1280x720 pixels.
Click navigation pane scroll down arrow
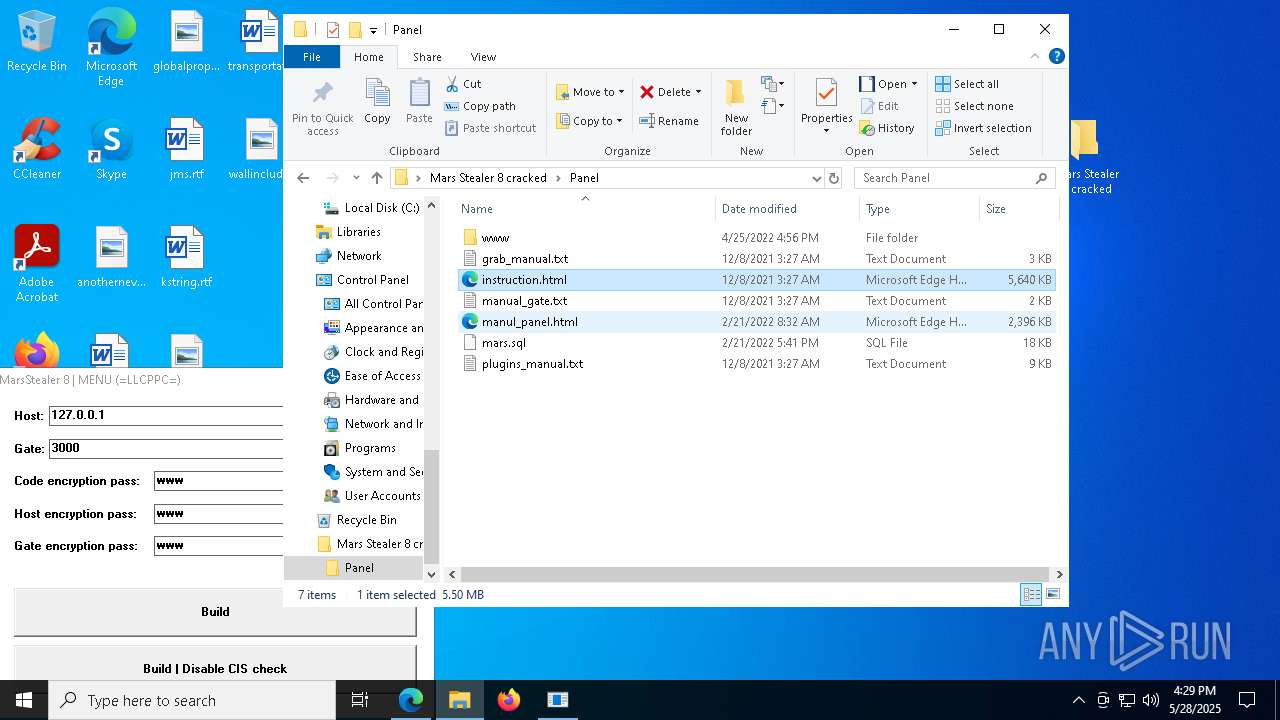pos(432,575)
